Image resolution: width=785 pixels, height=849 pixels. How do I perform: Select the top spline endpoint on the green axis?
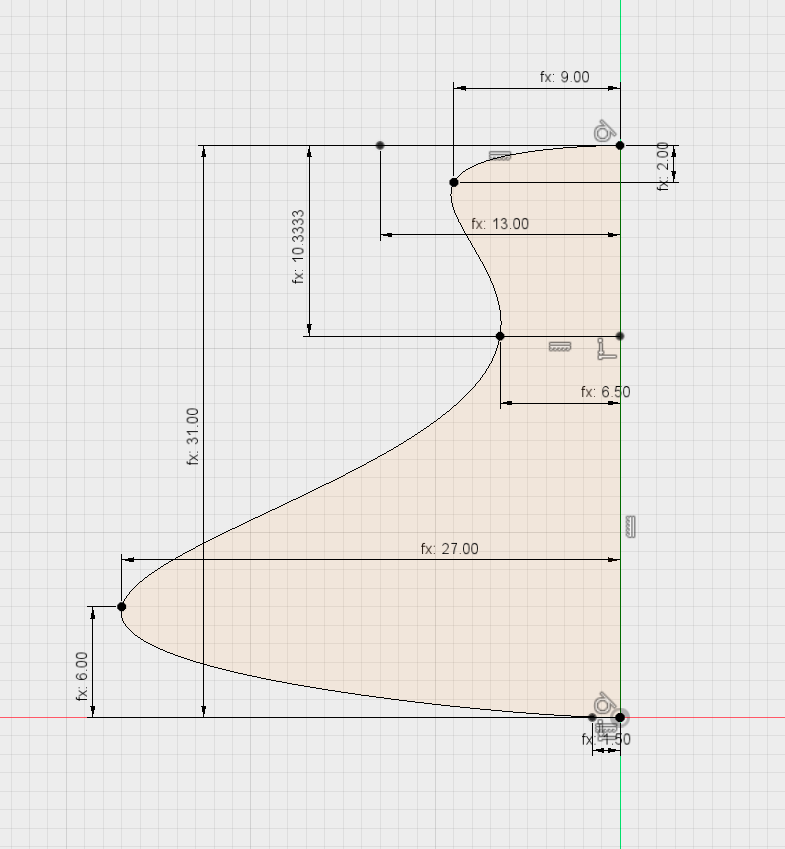(x=620, y=145)
